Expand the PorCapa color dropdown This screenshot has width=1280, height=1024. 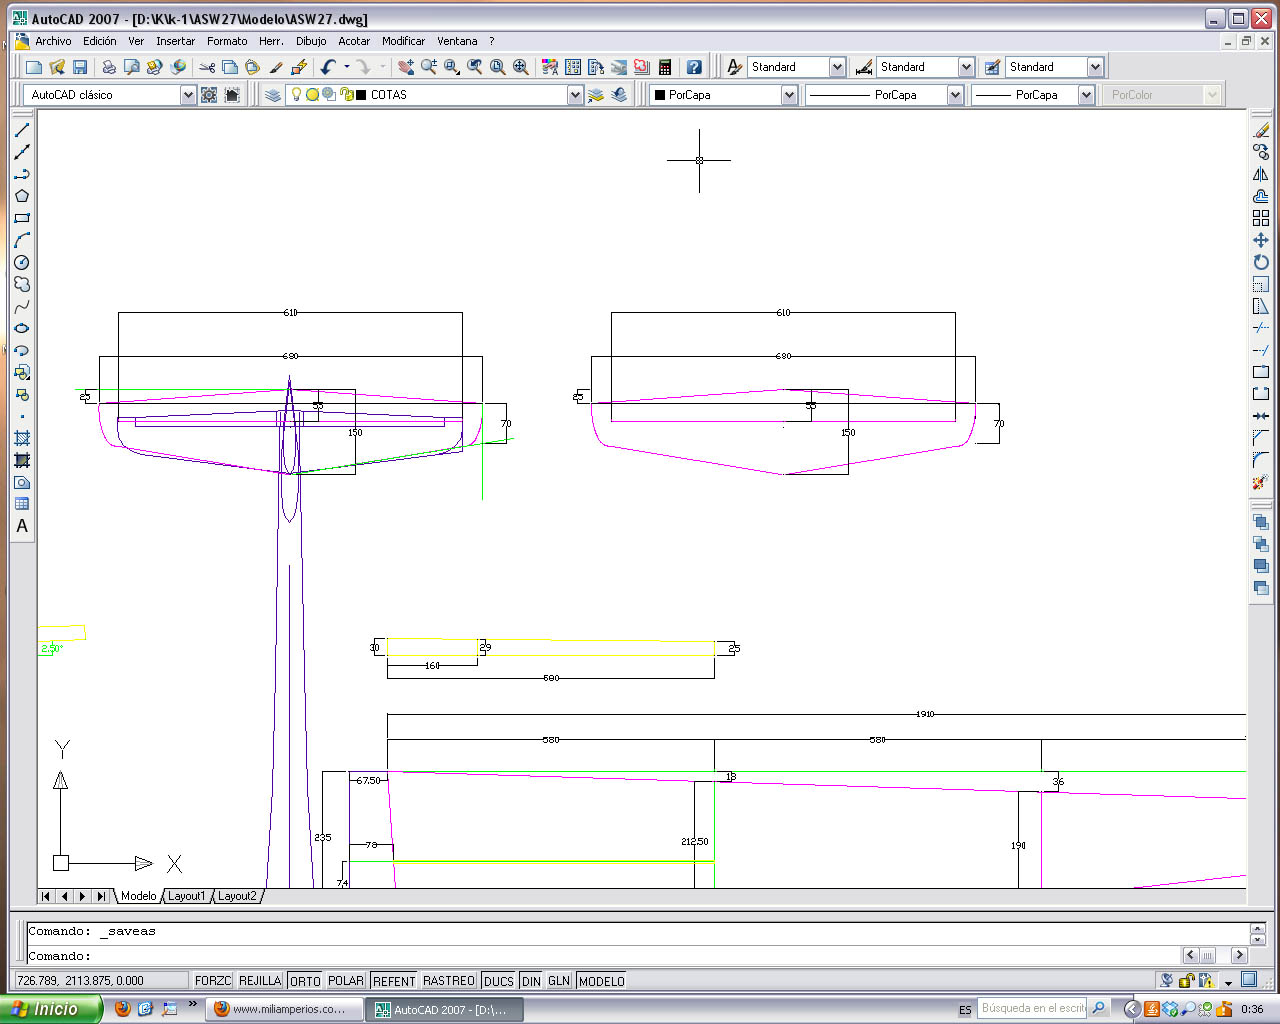pyautogui.click(x=789, y=95)
